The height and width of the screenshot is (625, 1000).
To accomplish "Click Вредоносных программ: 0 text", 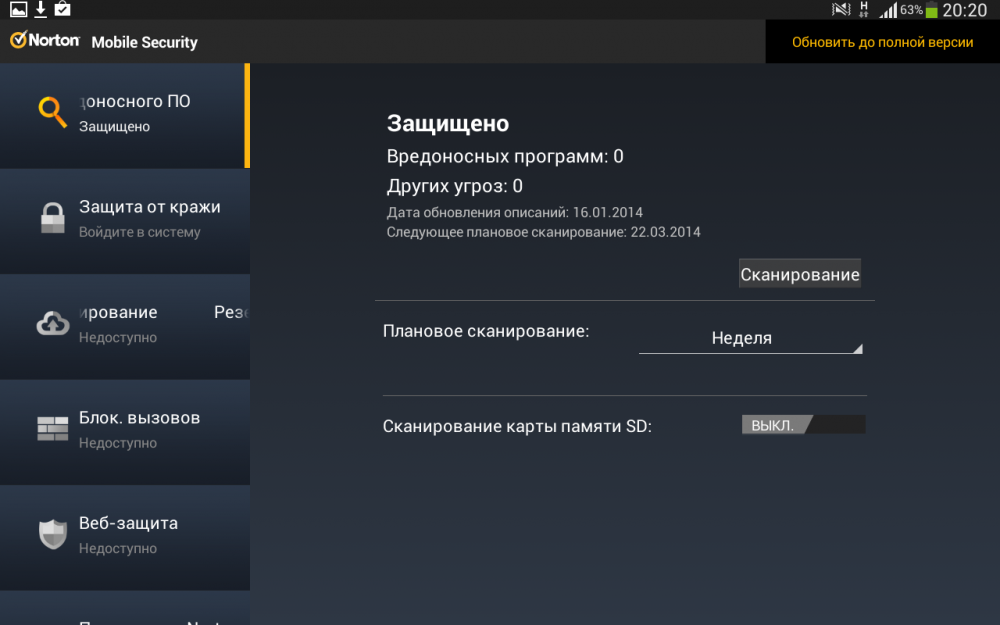I will click(505, 156).
